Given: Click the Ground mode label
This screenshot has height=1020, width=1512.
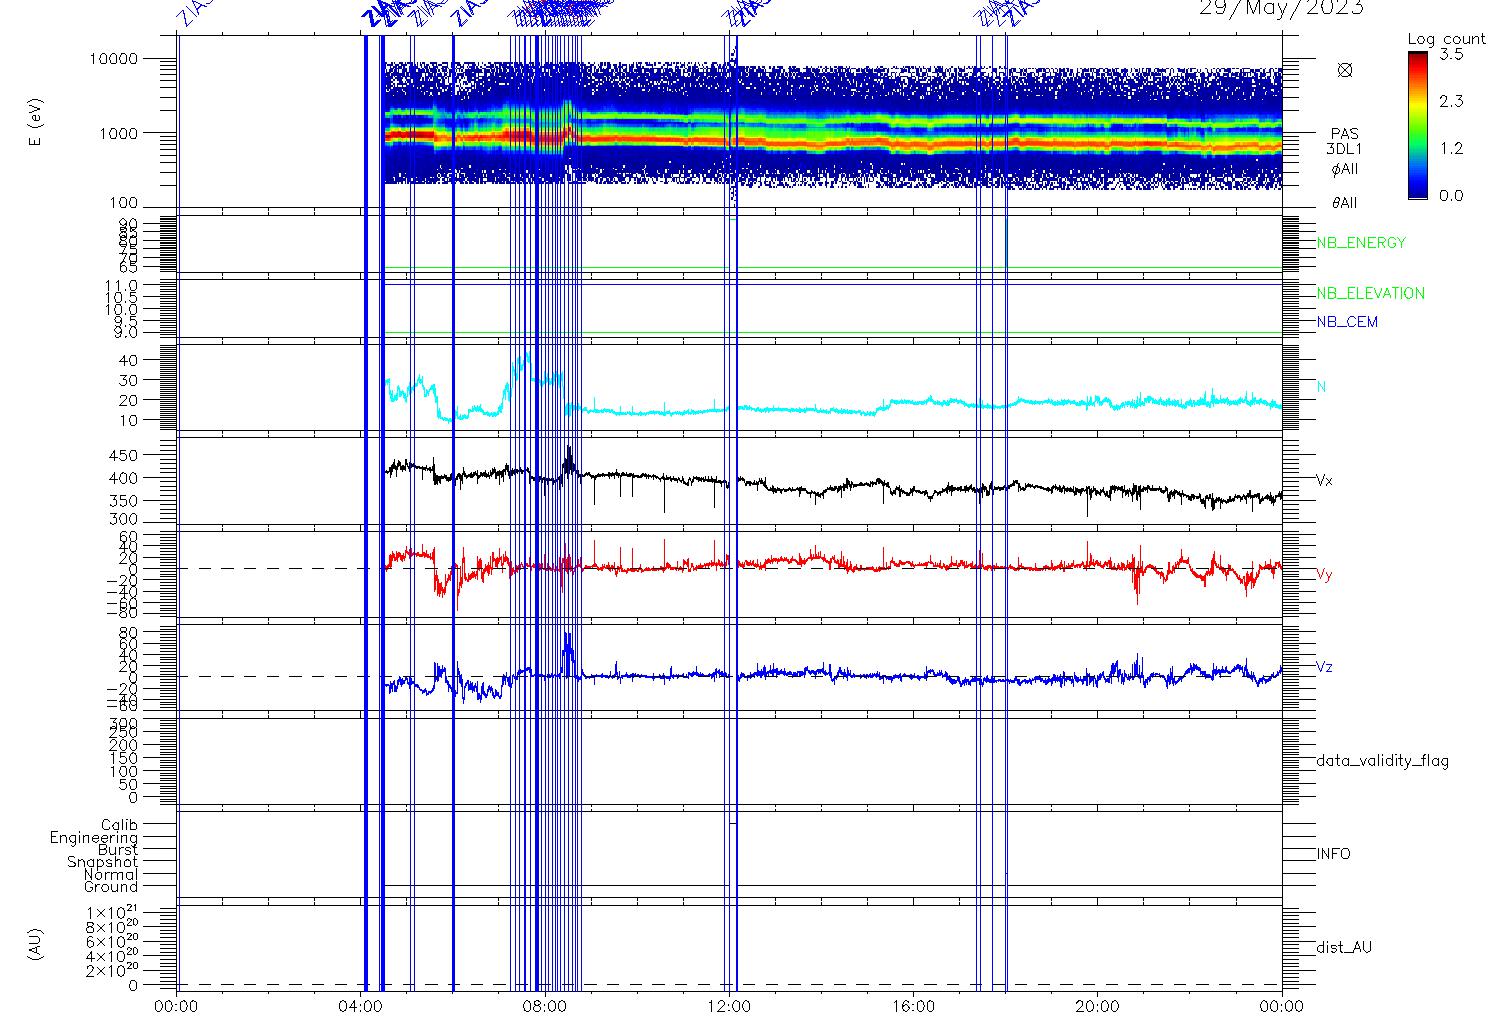Looking at the screenshot, I should [x=111, y=887].
